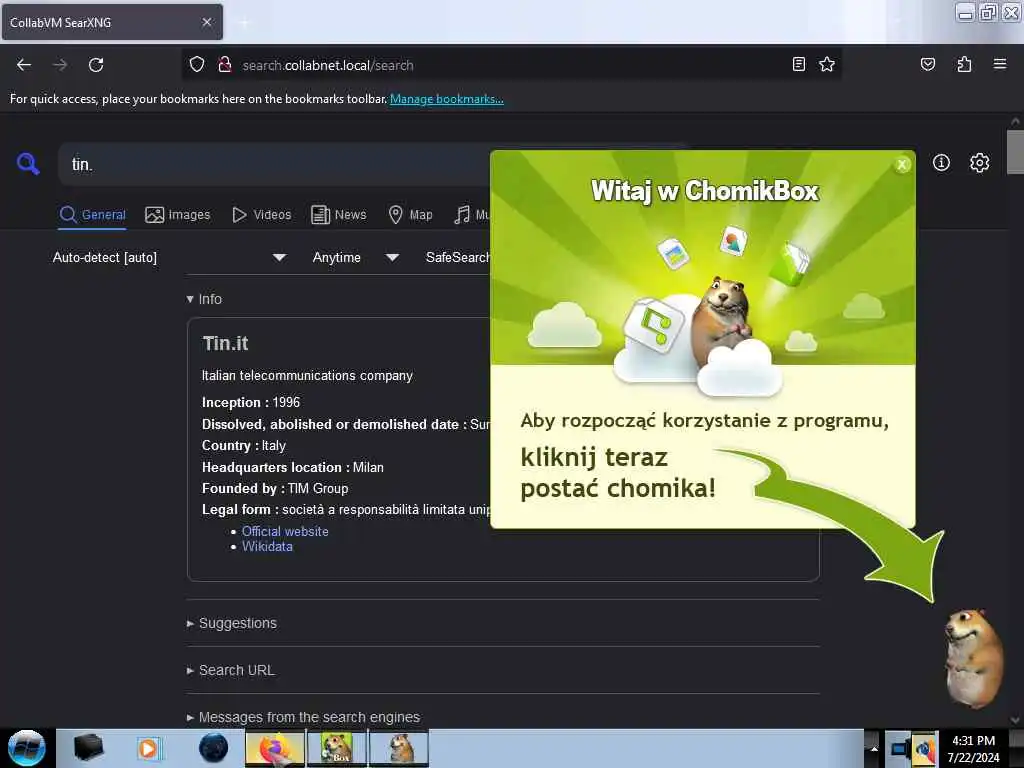This screenshot has height=768, width=1024.
Task: Select the Map search tab
Action: [x=411, y=215]
